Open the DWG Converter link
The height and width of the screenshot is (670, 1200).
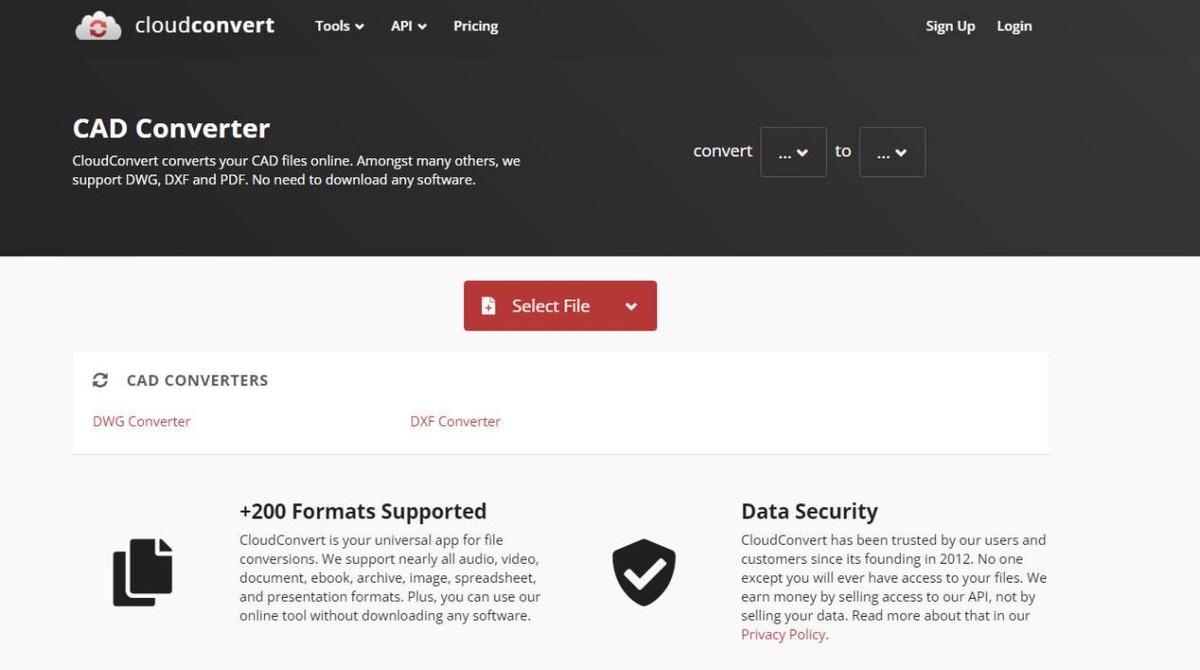[141, 421]
